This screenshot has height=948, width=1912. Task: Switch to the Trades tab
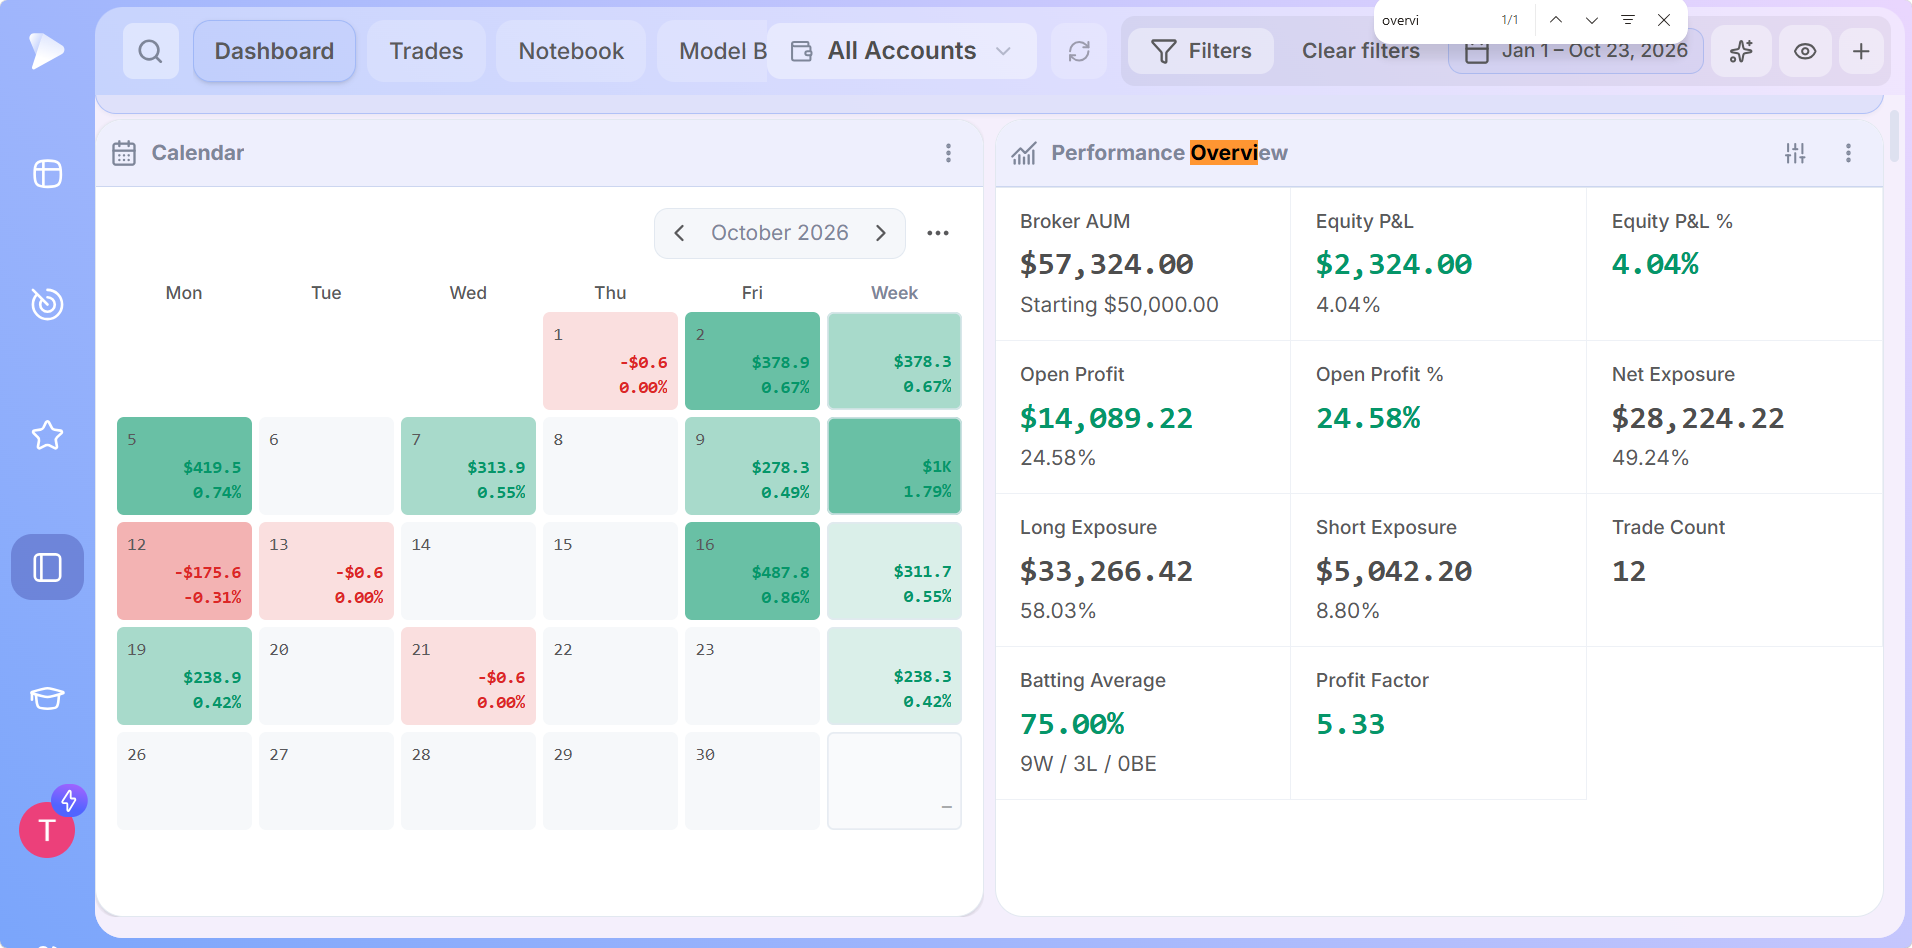click(426, 51)
